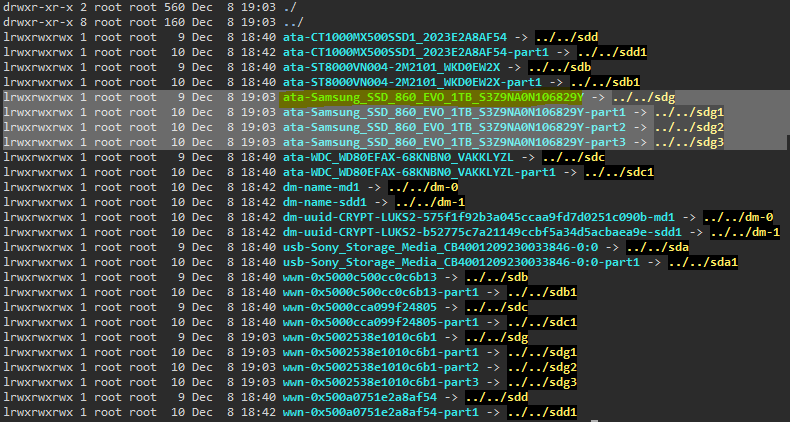
Task: Select ata-WDC_WD80EFAX-68KNBN0_VAKKLYZL-part1 entry
Action: pyautogui.click(x=419, y=172)
